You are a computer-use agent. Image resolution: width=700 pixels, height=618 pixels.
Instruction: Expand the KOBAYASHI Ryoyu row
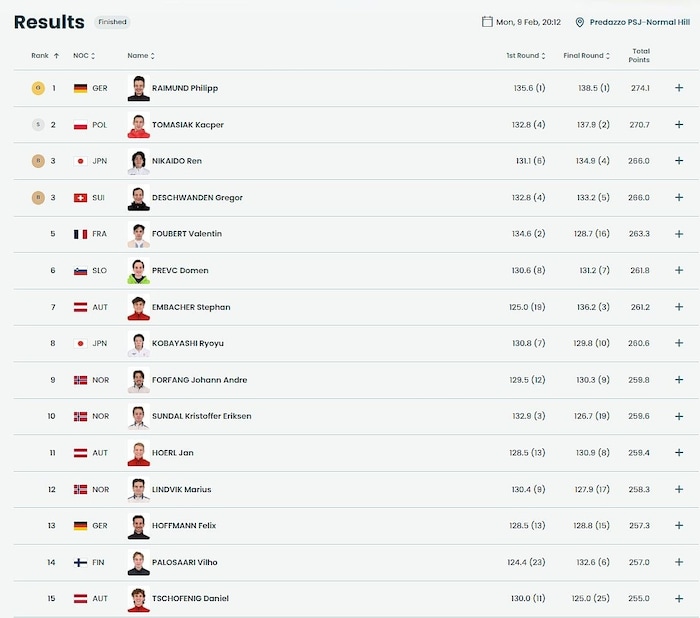click(679, 344)
